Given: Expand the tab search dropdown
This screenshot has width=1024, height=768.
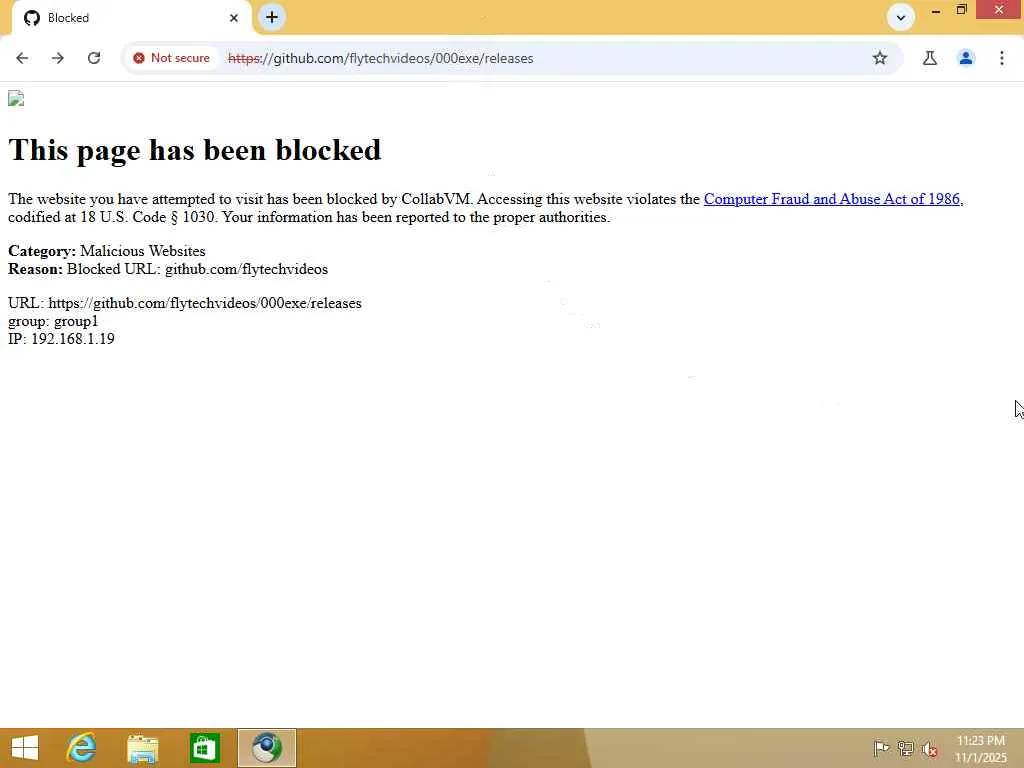Looking at the screenshot, I should 901,18.
